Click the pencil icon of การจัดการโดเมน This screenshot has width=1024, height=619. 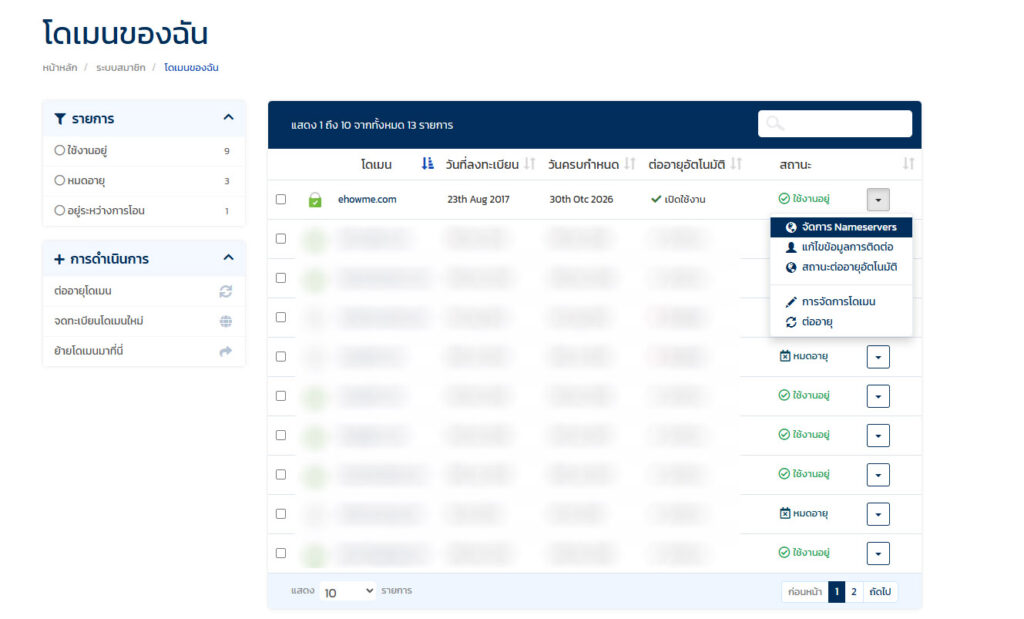[x=791, y=302]
